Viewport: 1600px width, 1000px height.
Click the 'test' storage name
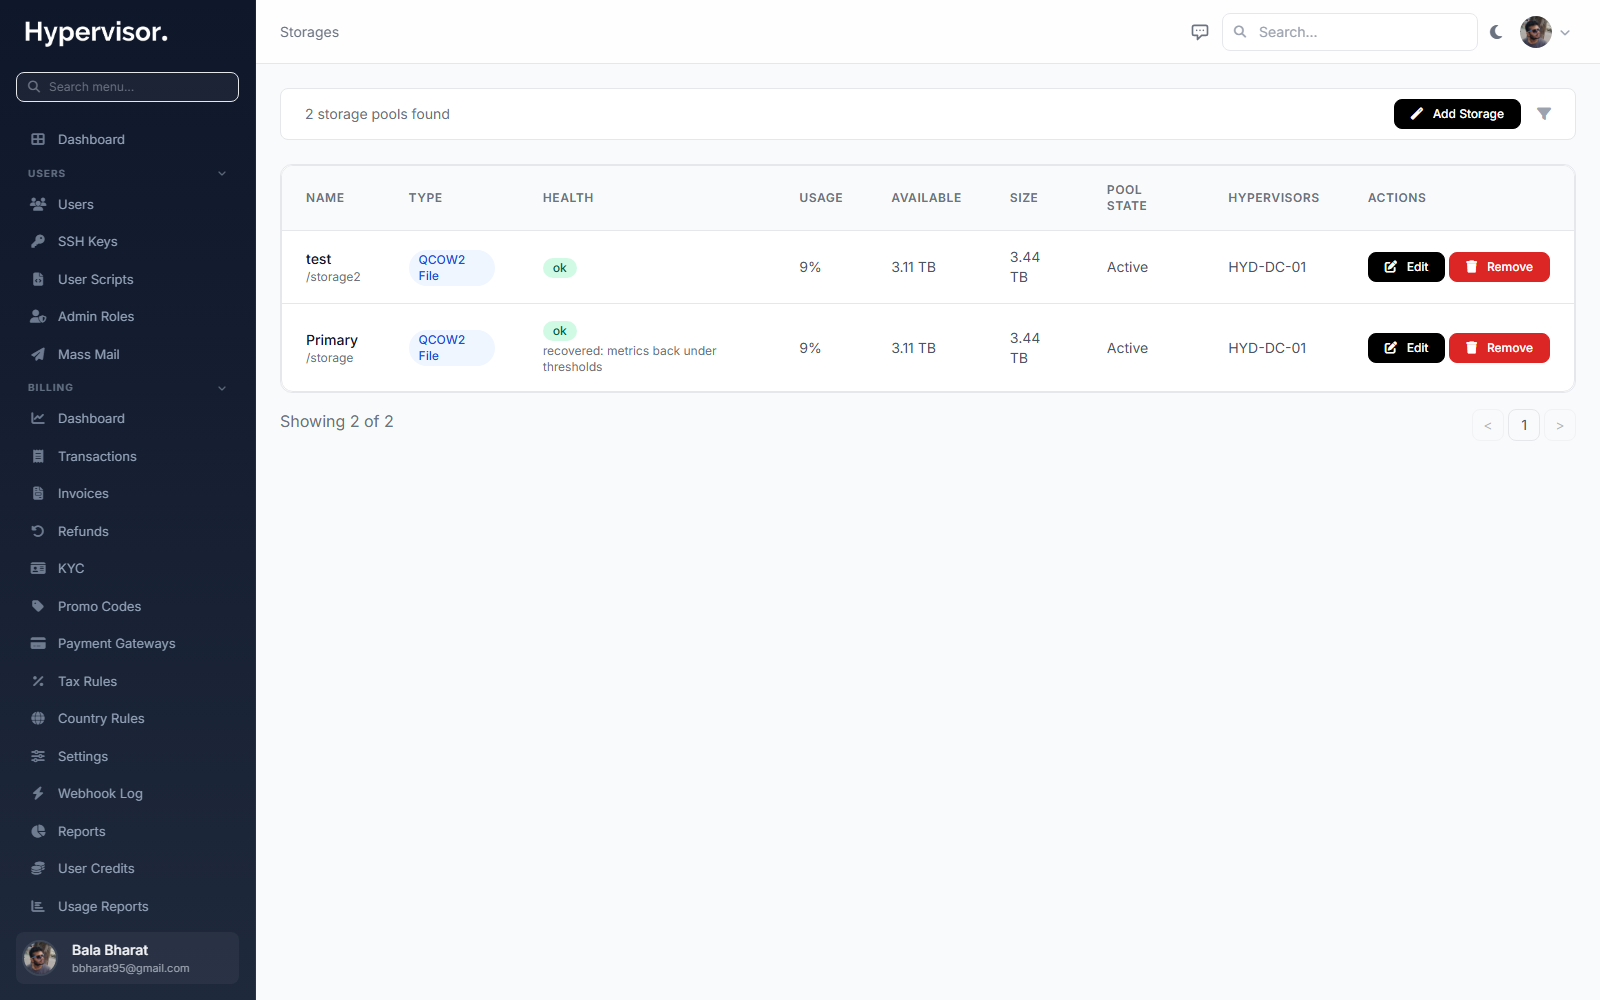318,259
